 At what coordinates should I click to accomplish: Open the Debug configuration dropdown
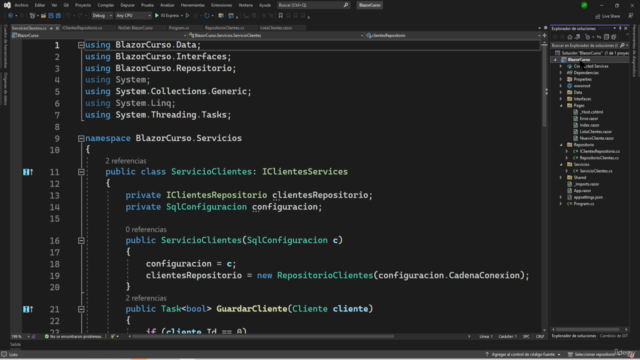[x=102, y=16]
